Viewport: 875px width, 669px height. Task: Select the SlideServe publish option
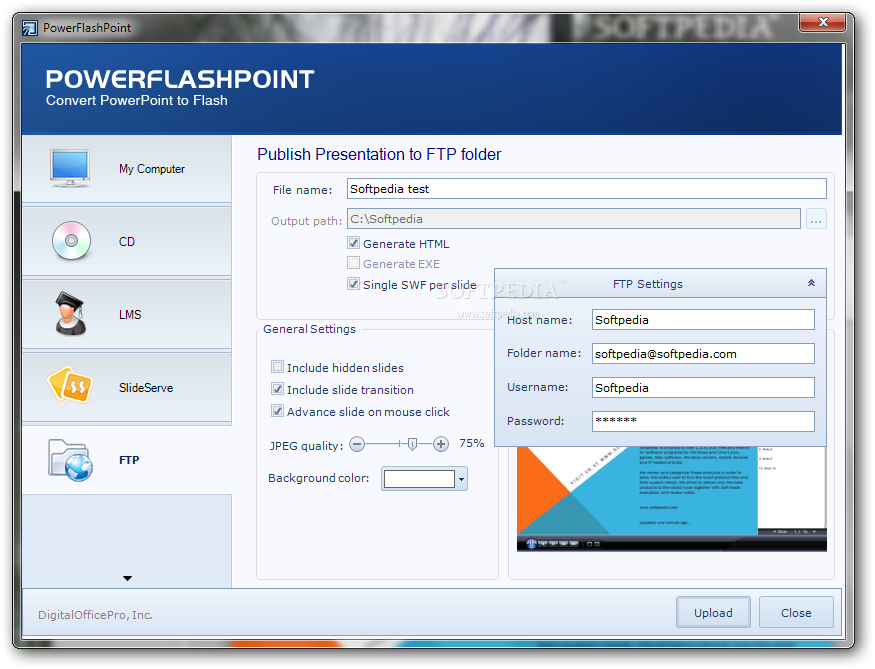tap(127, 387)
